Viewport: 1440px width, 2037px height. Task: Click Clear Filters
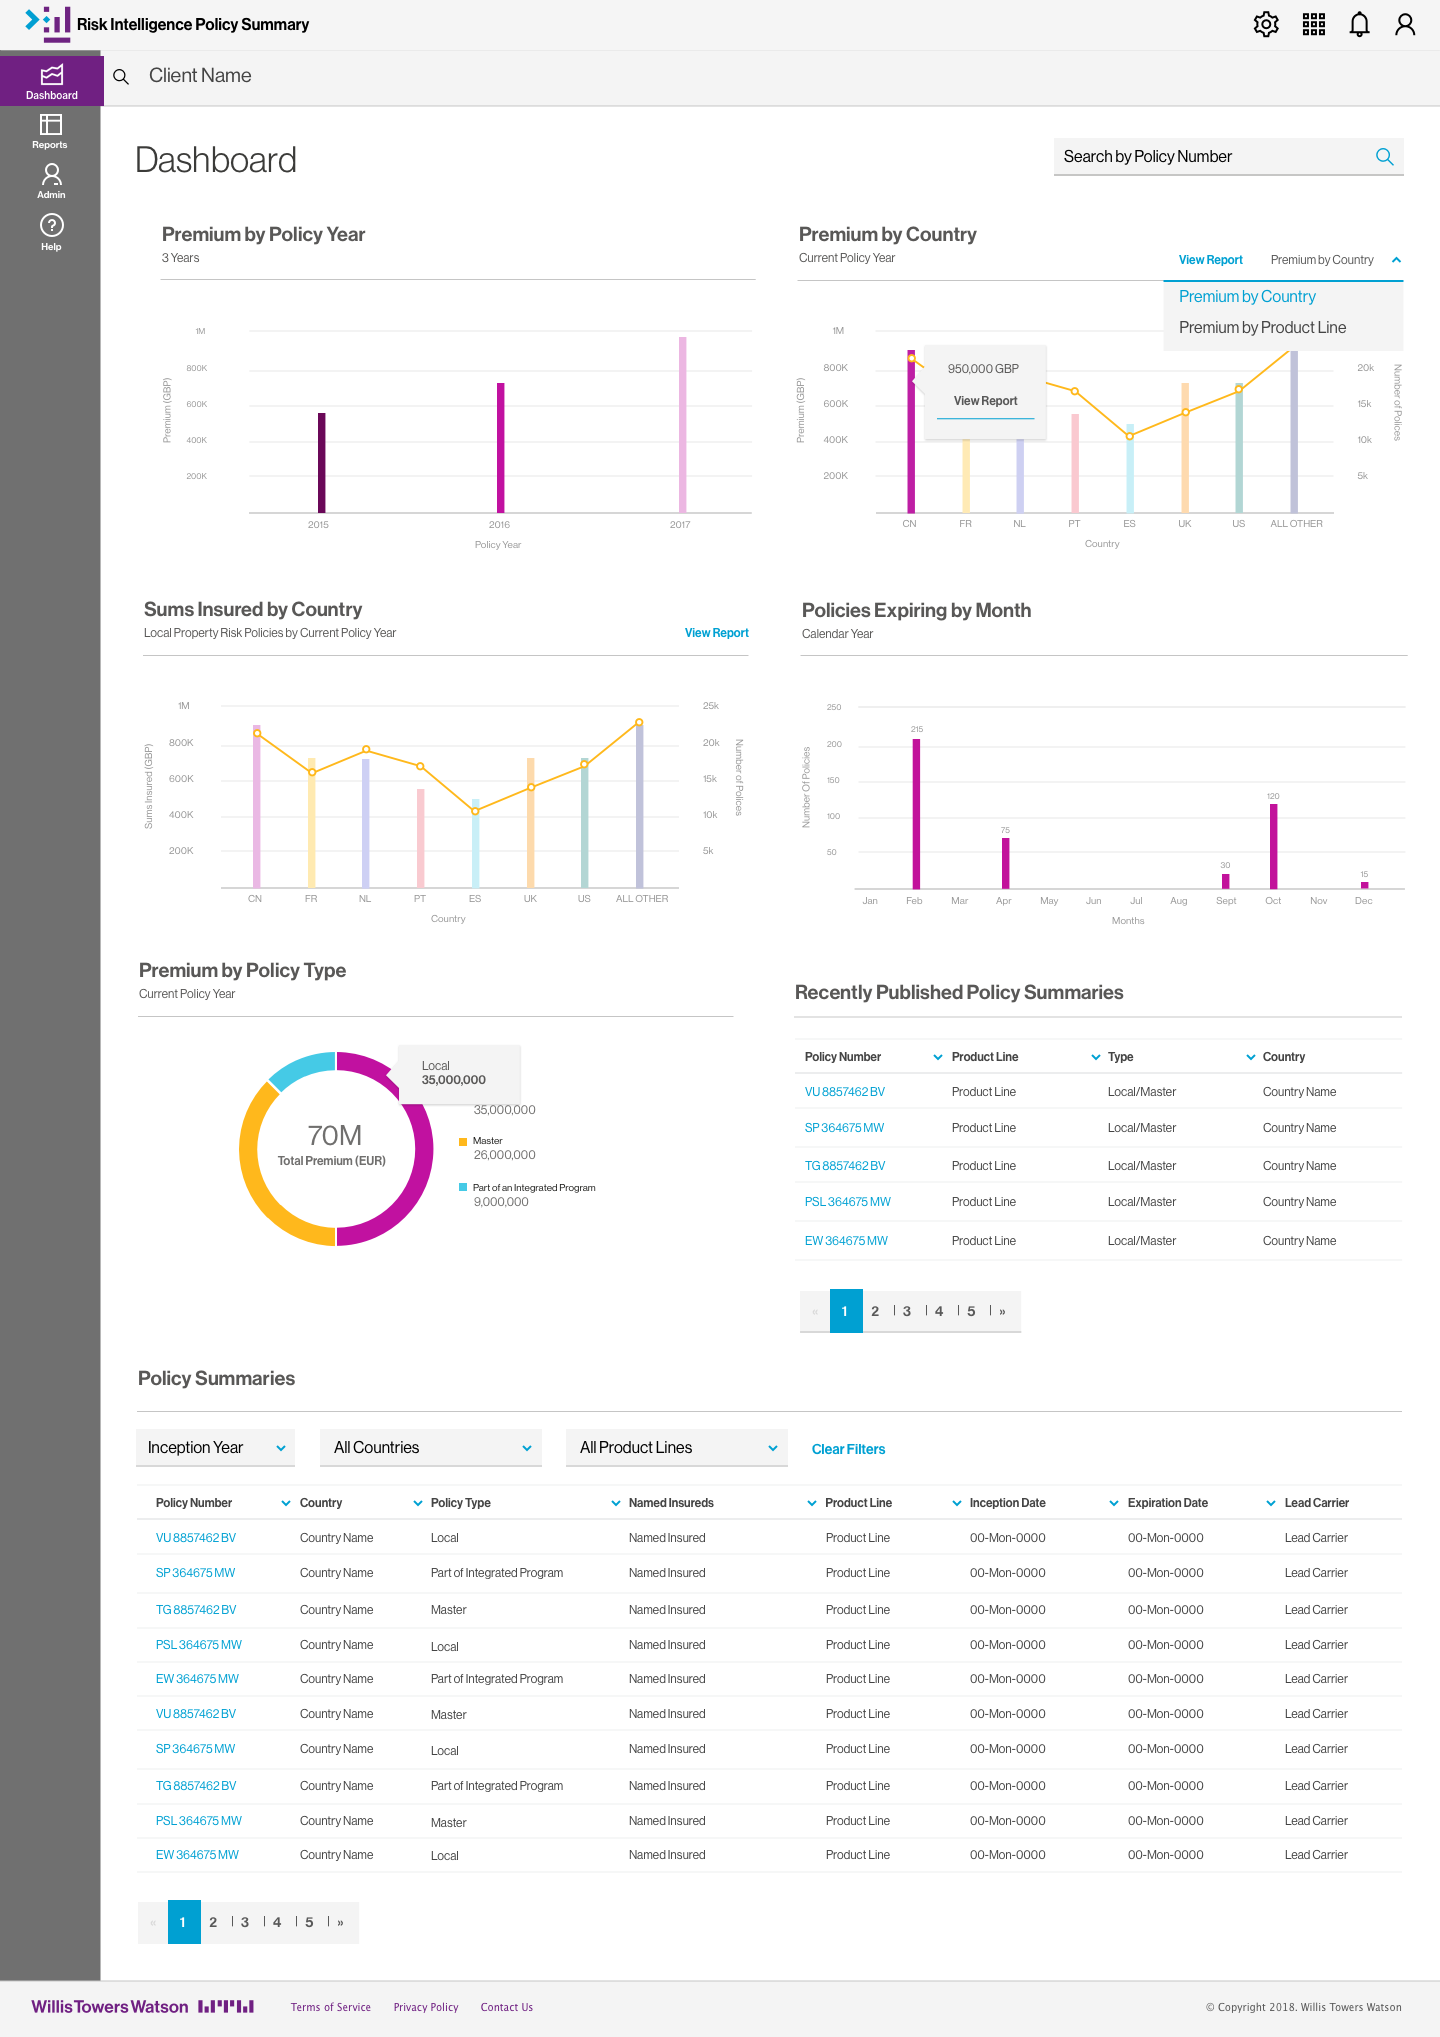848,1449
